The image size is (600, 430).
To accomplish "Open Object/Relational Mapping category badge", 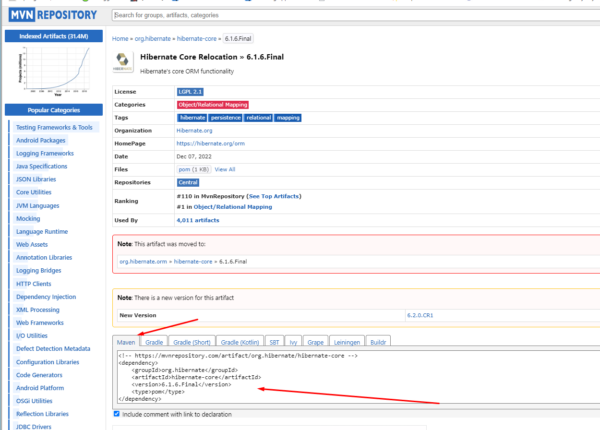I will (213, 105).
